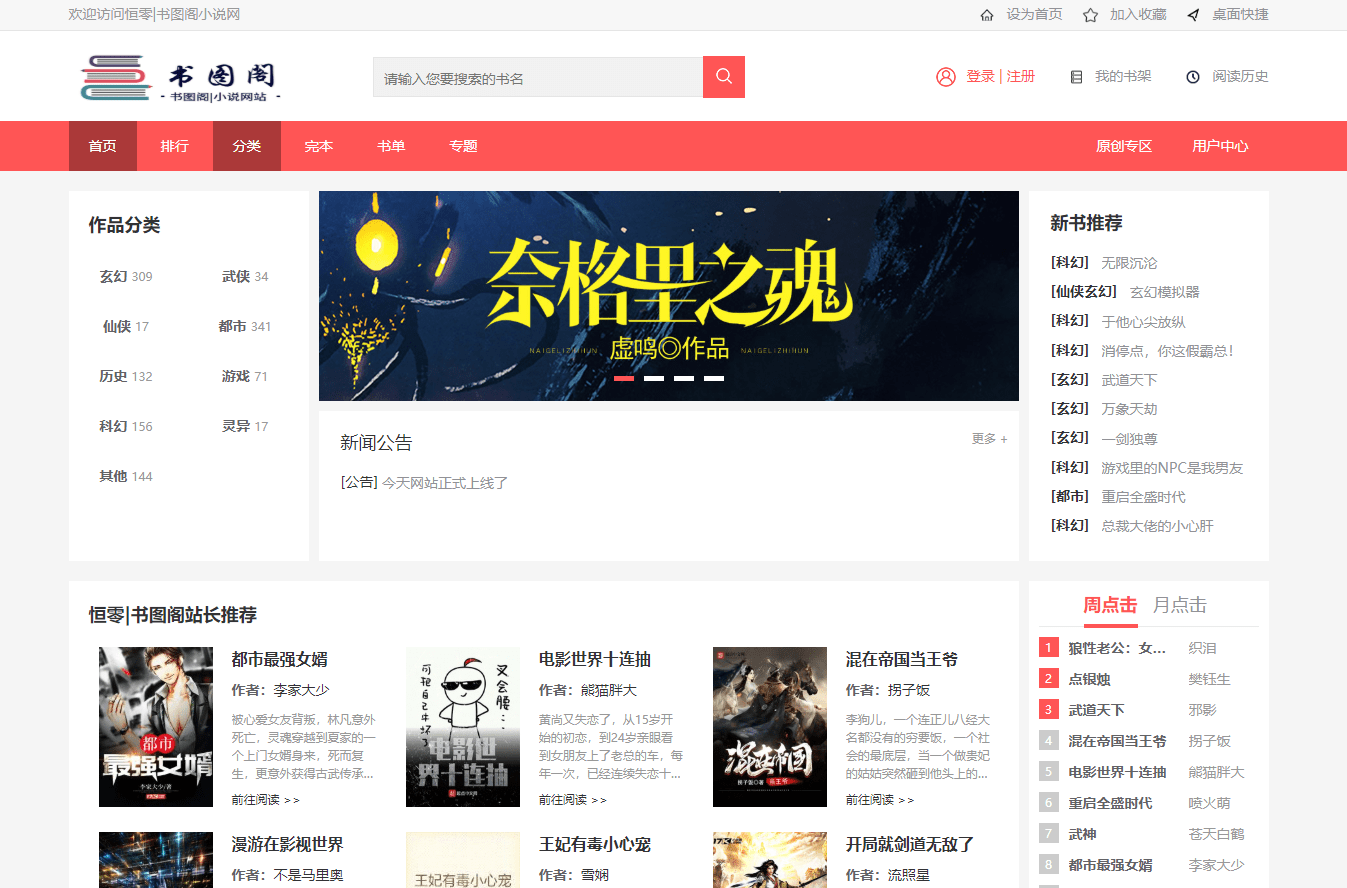This screenshot has height=888, width=1347.
Task: Open the 历史 132 category
Action: point(126,377)
